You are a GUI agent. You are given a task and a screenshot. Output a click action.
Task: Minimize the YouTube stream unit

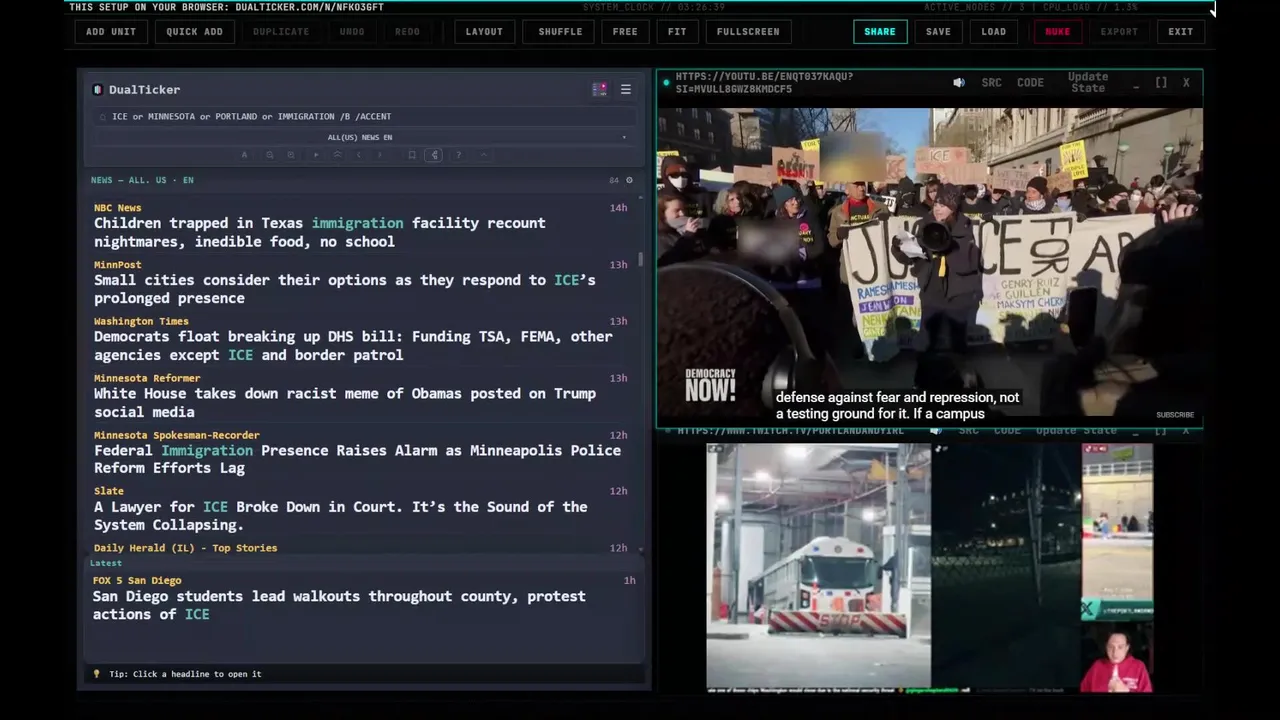click(1136, 85)
